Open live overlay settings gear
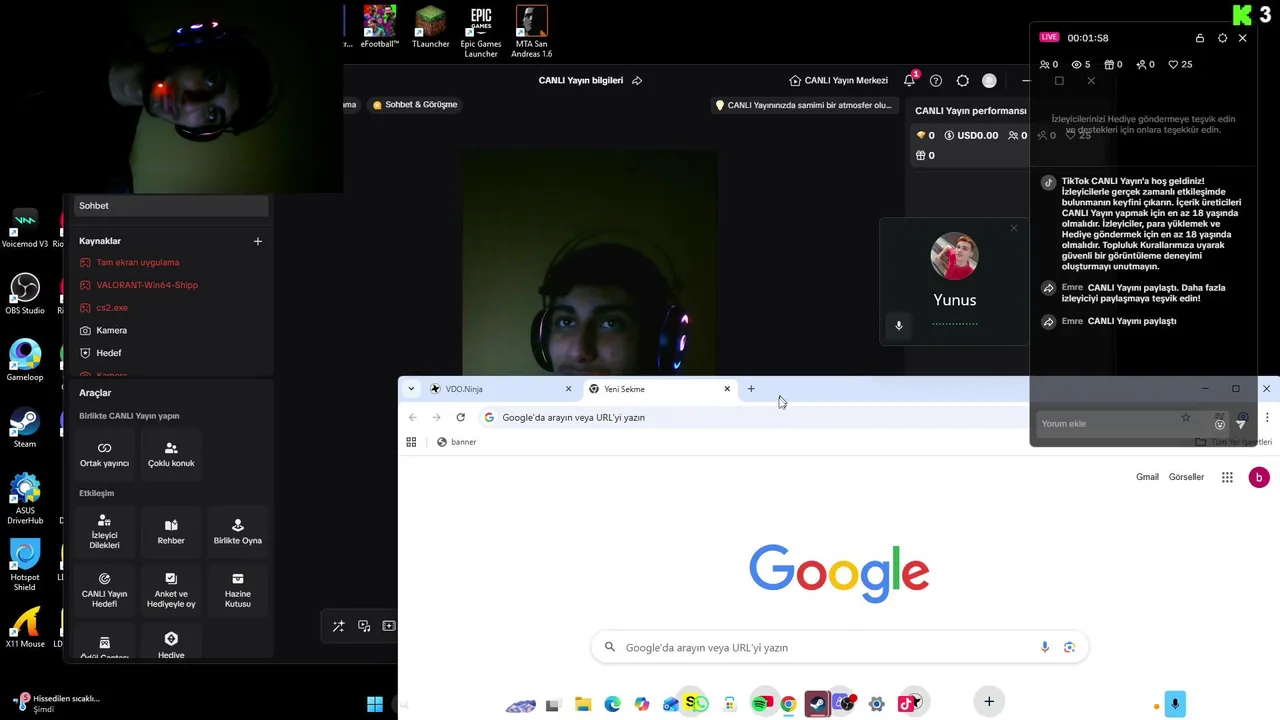This screenshot has height=720, width=1280. [x=1222, y=38]
